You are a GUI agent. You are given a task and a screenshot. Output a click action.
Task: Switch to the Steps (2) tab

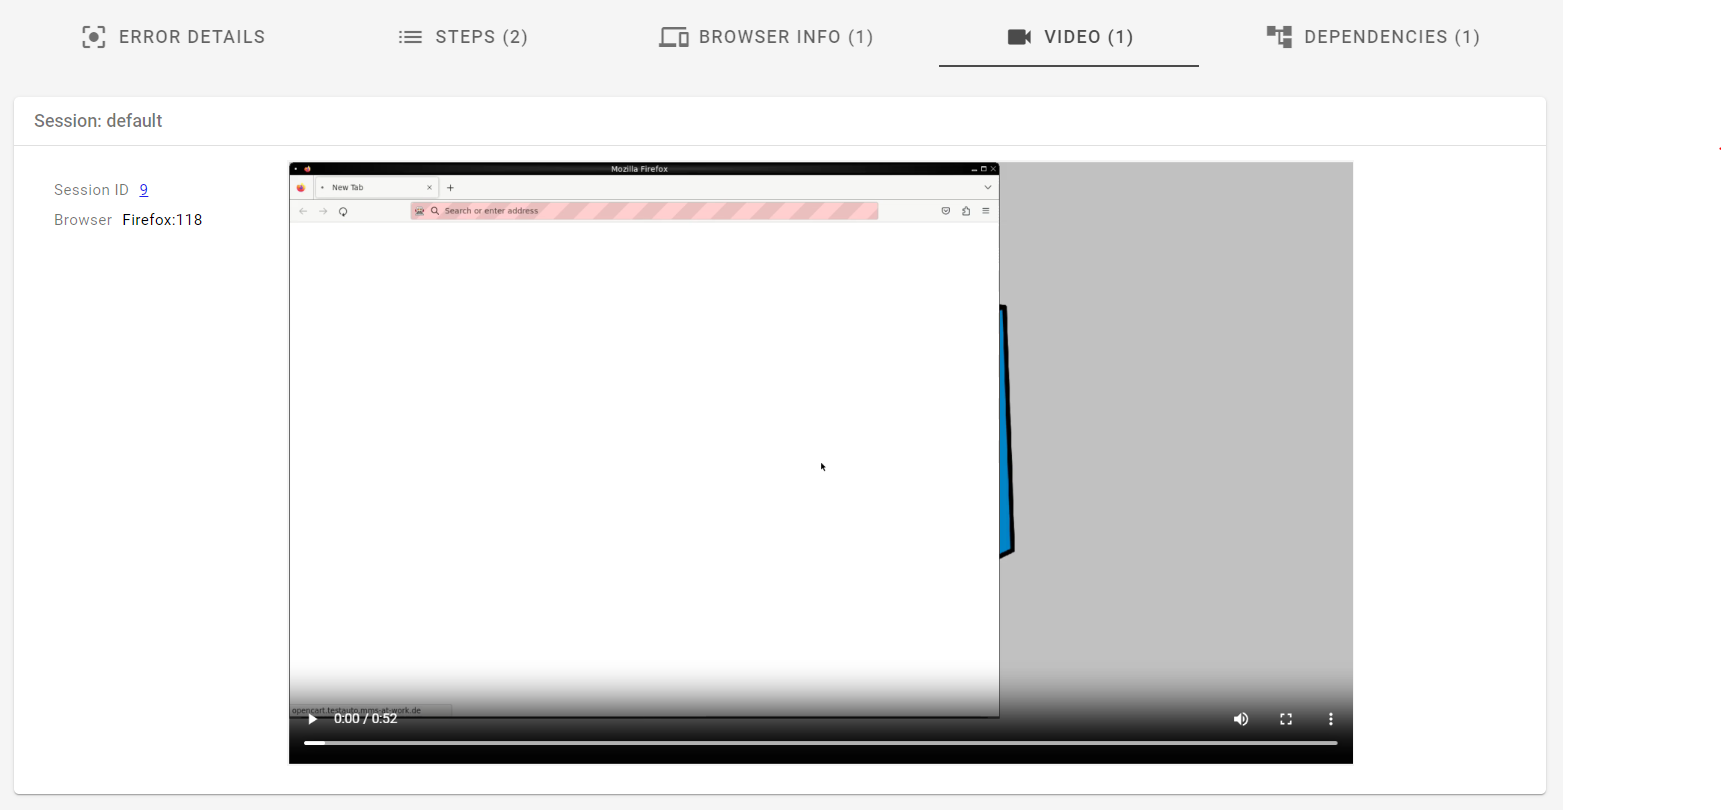click(463, 37)
